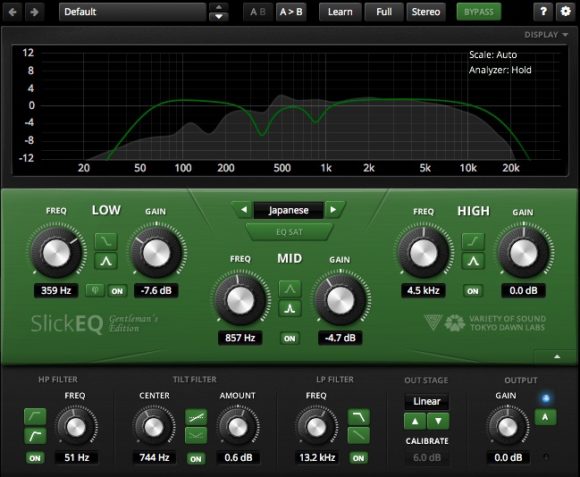Screen dimensions: 580x477
Task: Click the tilt filter center knob
Action: [154, 427]
